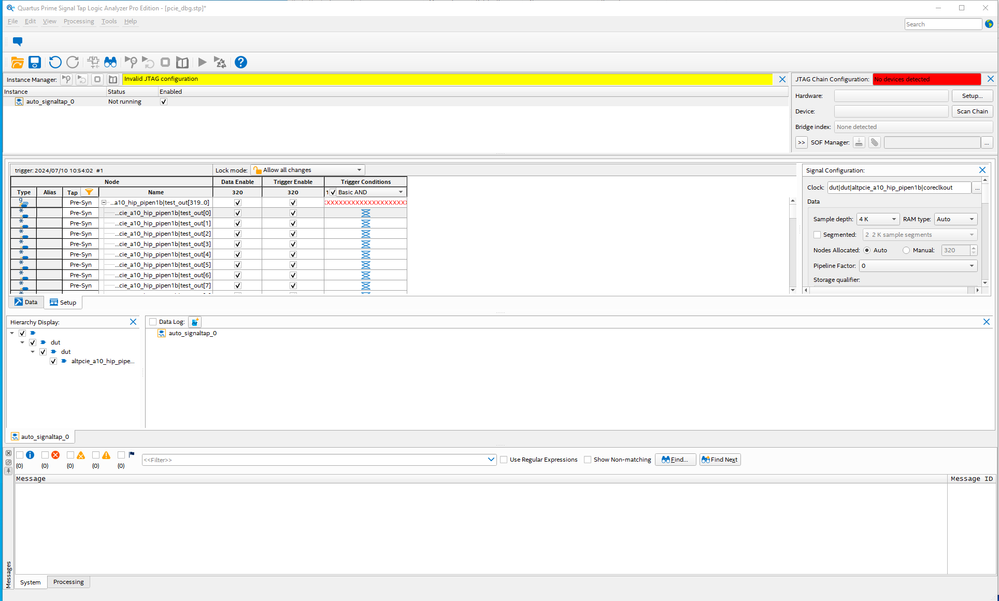Click Stop icon in Instance Manager bar
The width and height of the screenshot is (999, 601).
pyautogui.click(x=97, y=80)
